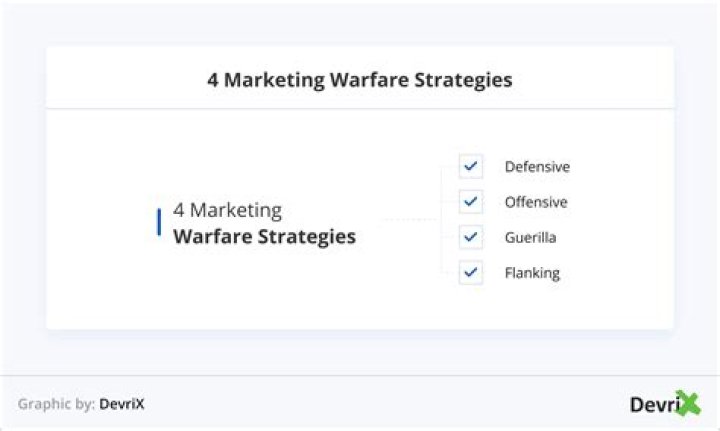Screen dimensions: 720x431
Task: Click the green X icon in the DevriX logo
Action: (687, 403)
